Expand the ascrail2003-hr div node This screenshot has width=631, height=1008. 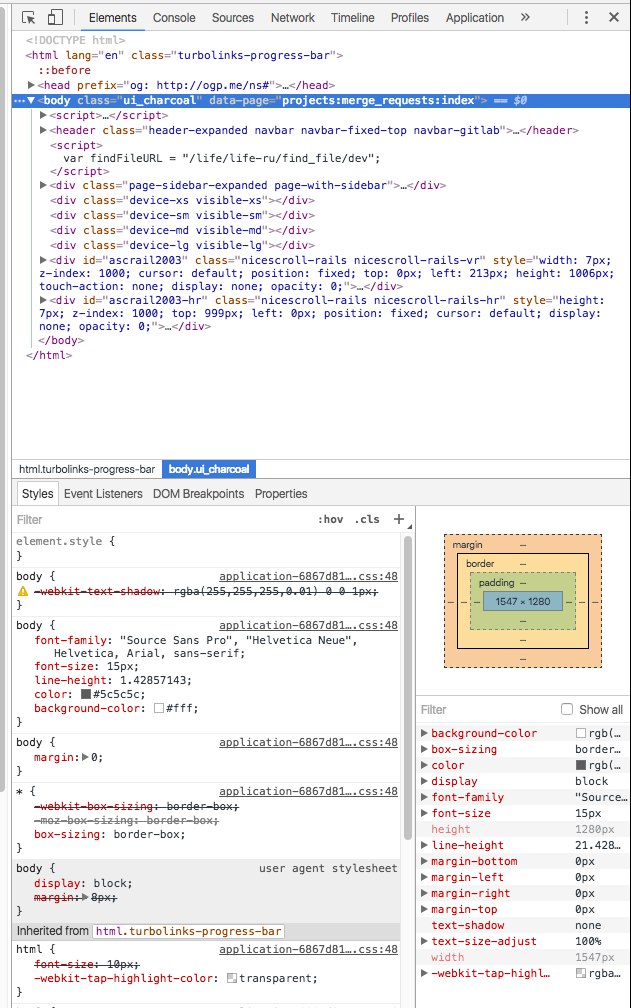click(x=43, y=300)
